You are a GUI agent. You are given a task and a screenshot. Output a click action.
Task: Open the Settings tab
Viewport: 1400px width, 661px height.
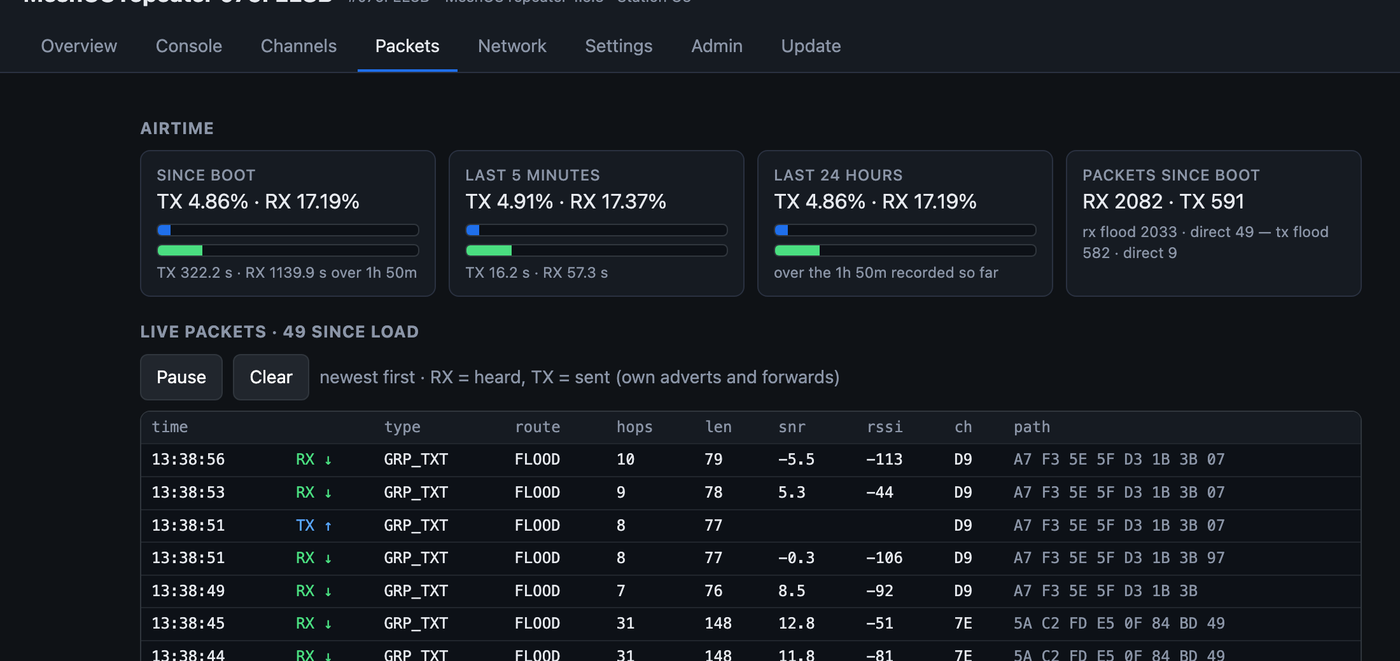click(x=618, y=46)
